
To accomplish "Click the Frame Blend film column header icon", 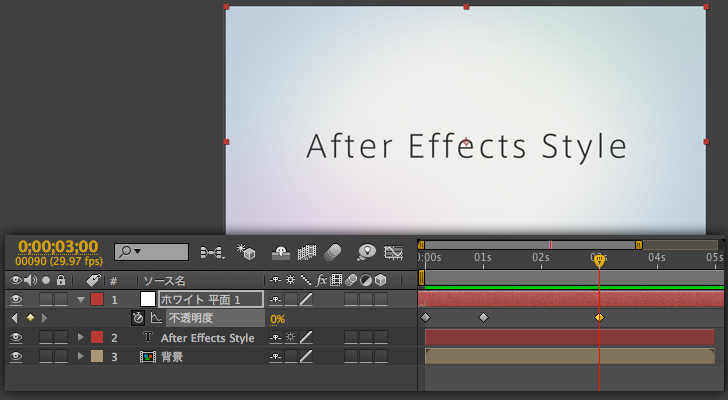I will point(336,280).
